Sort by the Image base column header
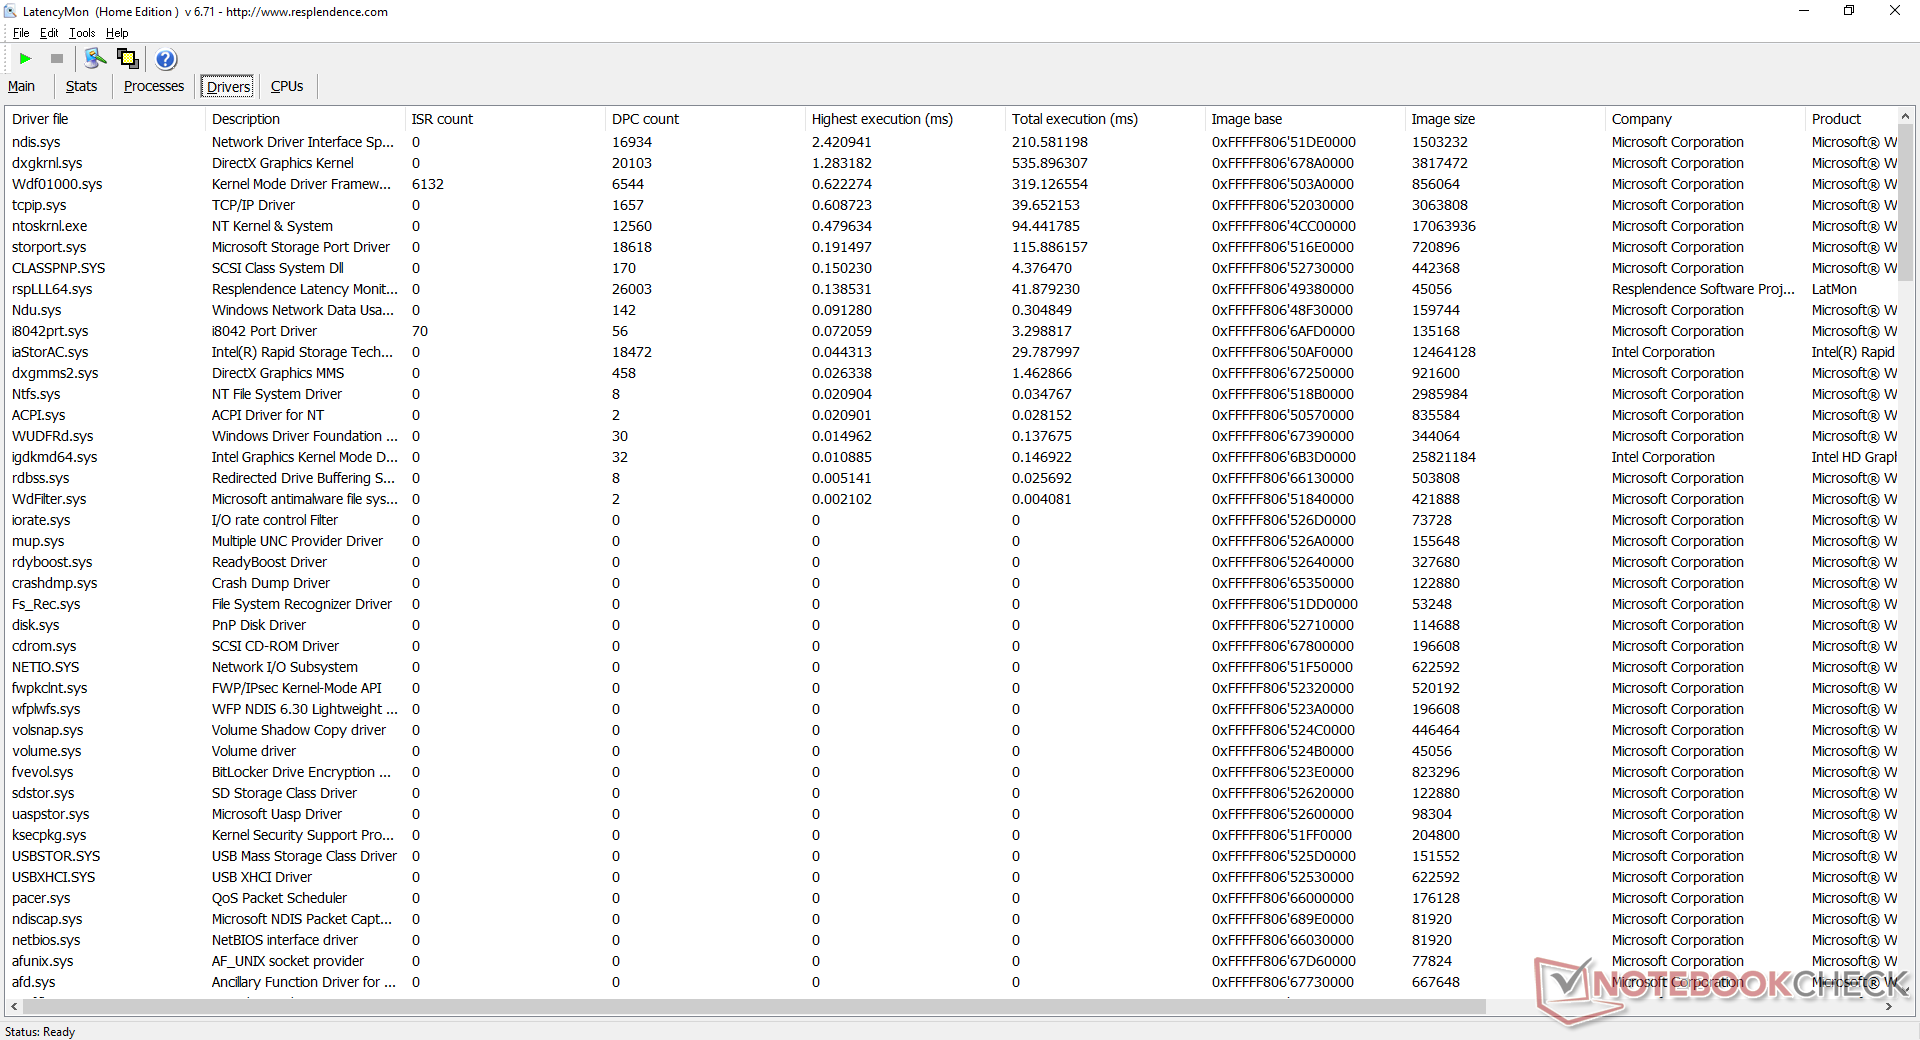Viewport: 1920px width, 1040px height. pyautogui.click(x=1305, y=119)
